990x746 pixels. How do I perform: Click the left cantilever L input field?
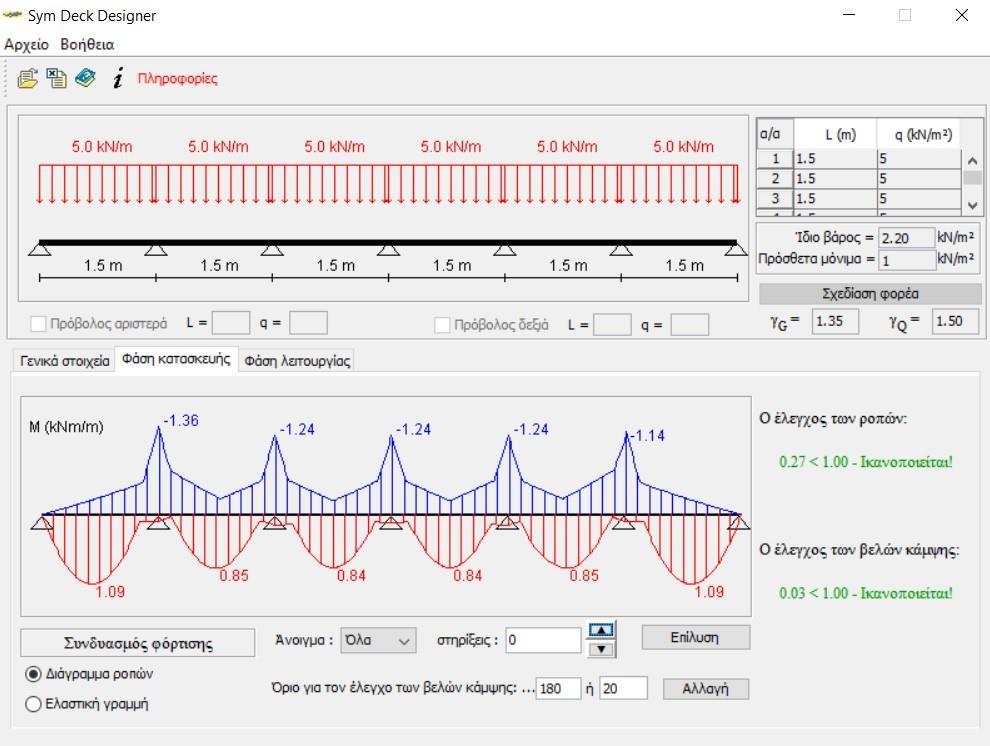[x=231, y=323]
